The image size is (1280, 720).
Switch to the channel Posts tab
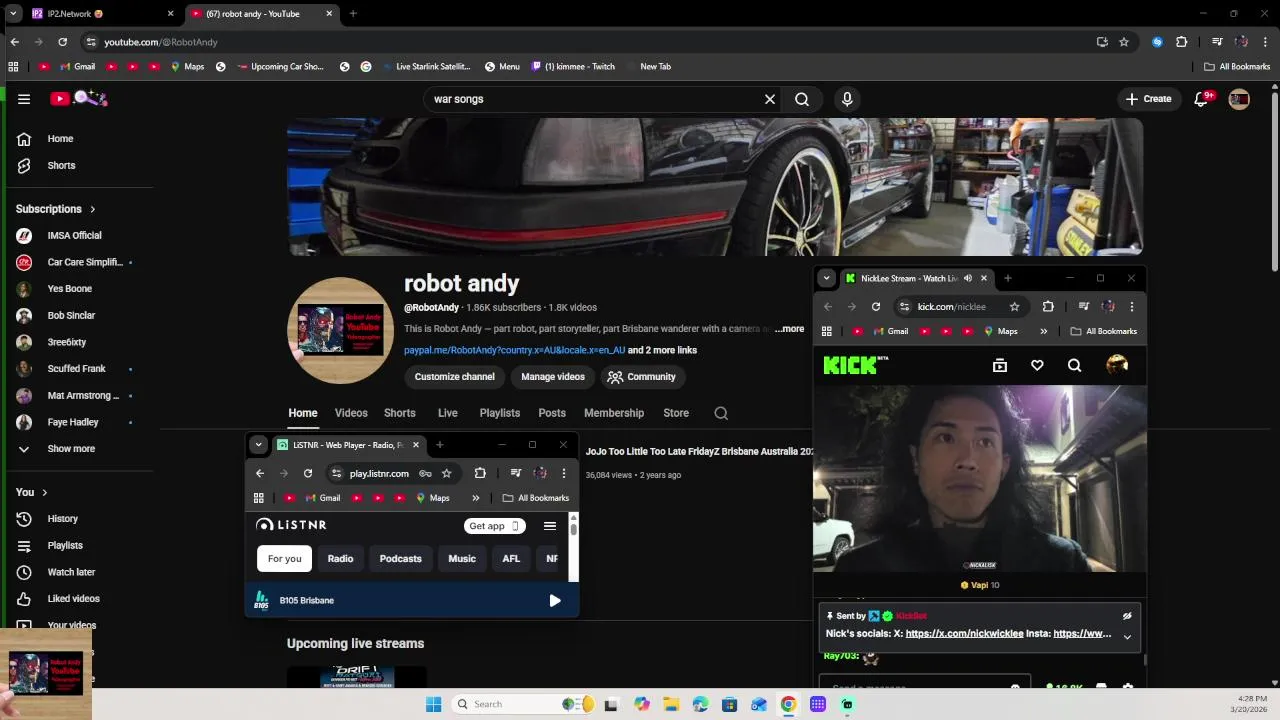coord(552,413)
